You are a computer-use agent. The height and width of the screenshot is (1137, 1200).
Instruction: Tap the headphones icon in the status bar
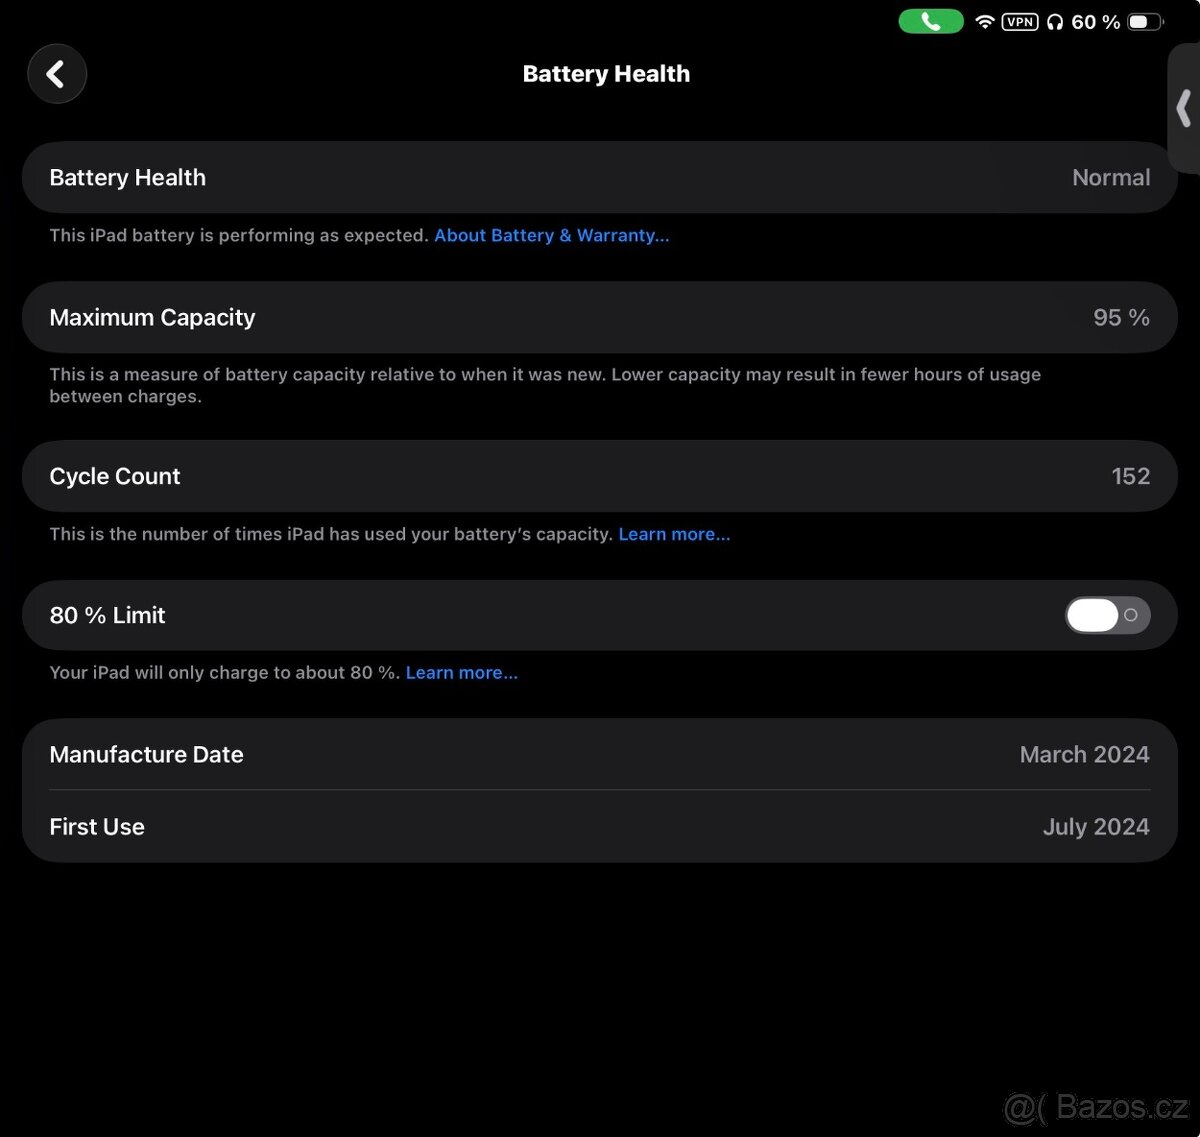1055,21
